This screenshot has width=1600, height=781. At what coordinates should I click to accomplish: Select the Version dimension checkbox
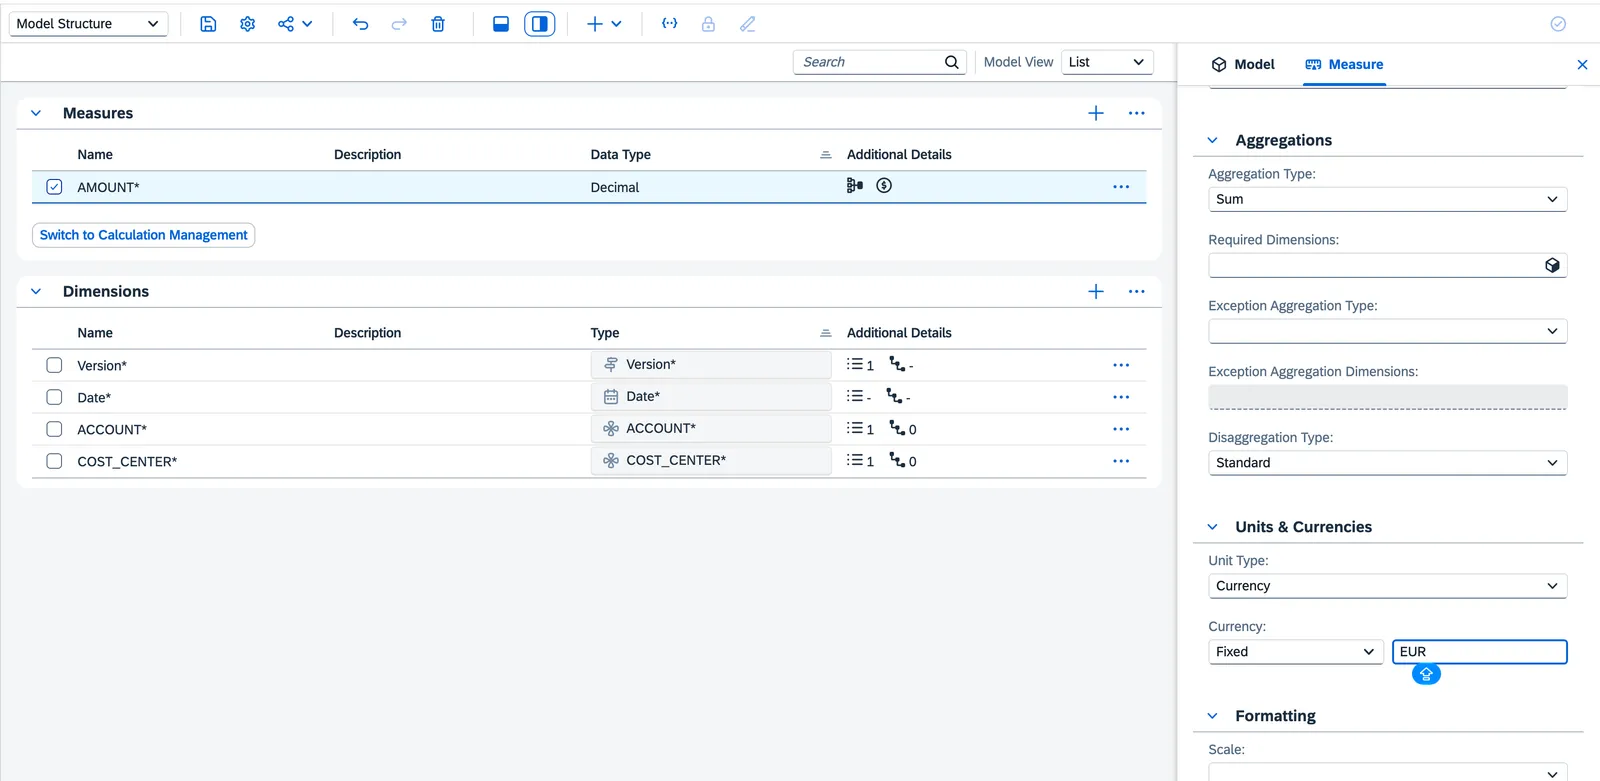(x=54, y=365)
